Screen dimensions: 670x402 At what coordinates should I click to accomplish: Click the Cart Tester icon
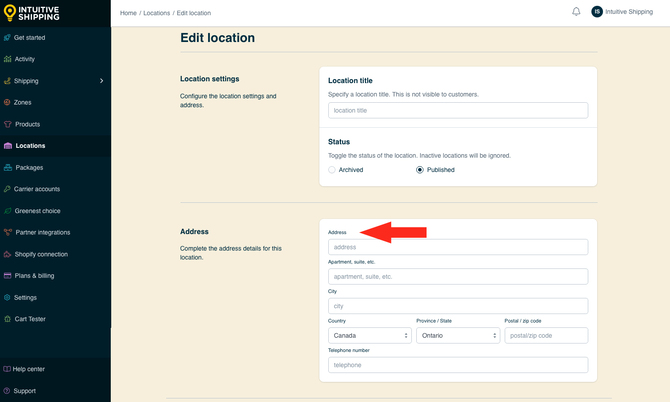pos(8,319)
